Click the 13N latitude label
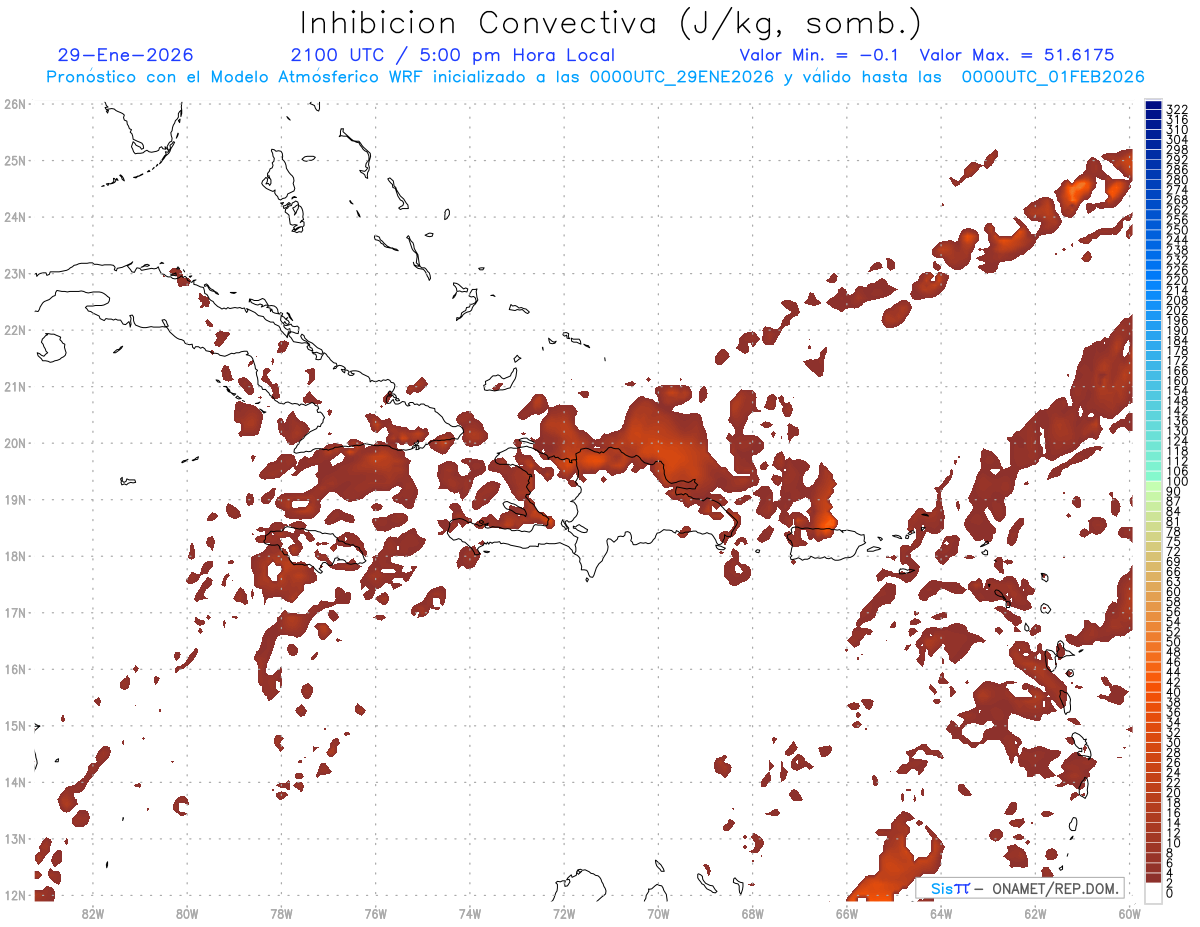This screenshot has height=927, width=1200. (x=14, y=838)
